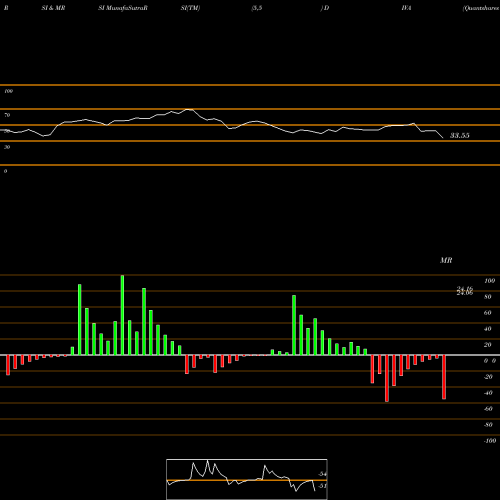Click the 'MR' label above the bar chart
The width and height of the screenshot is (500, 500).
tap(446, 260)
